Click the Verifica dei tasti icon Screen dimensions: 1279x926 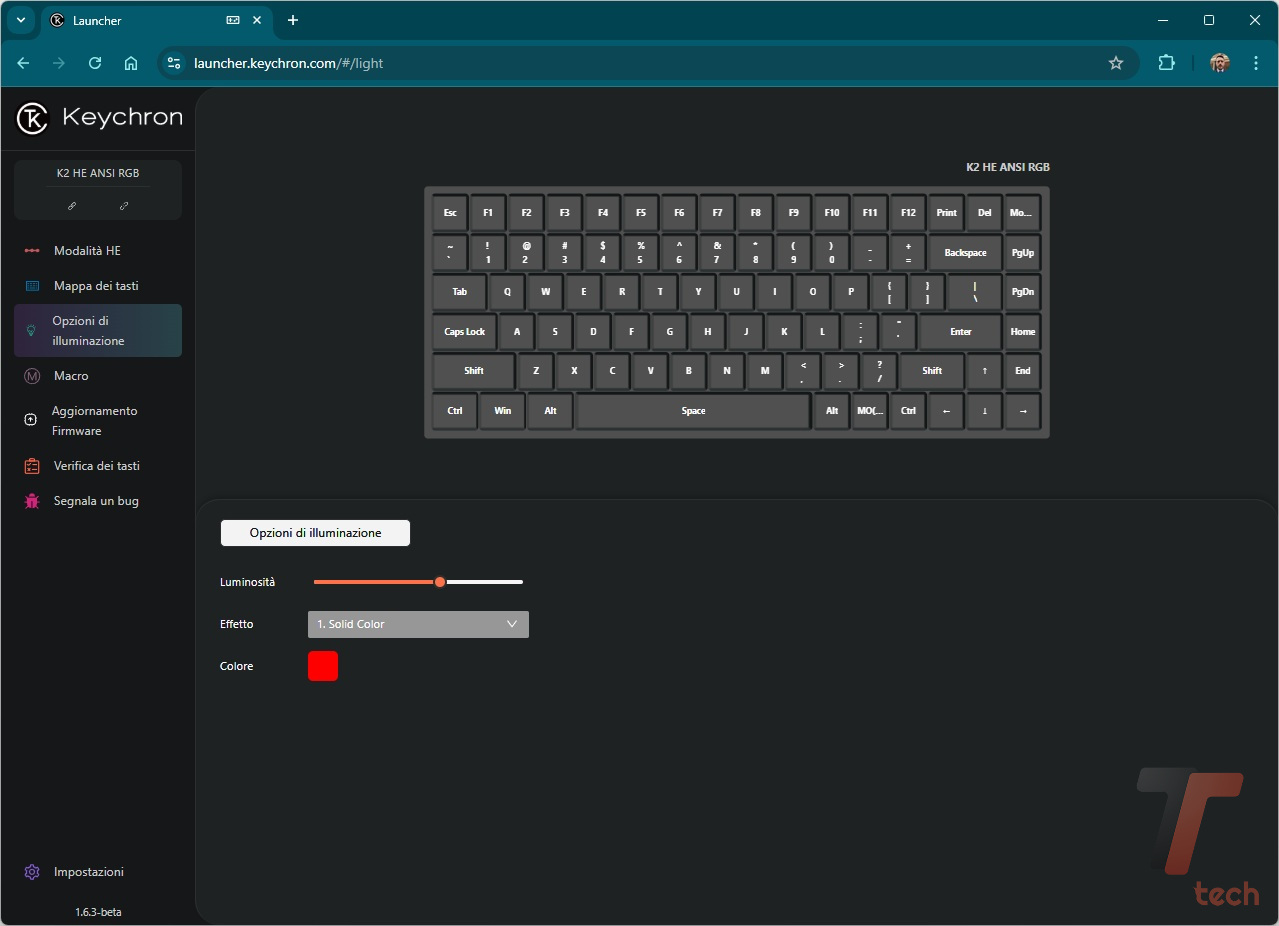(32, 466)
